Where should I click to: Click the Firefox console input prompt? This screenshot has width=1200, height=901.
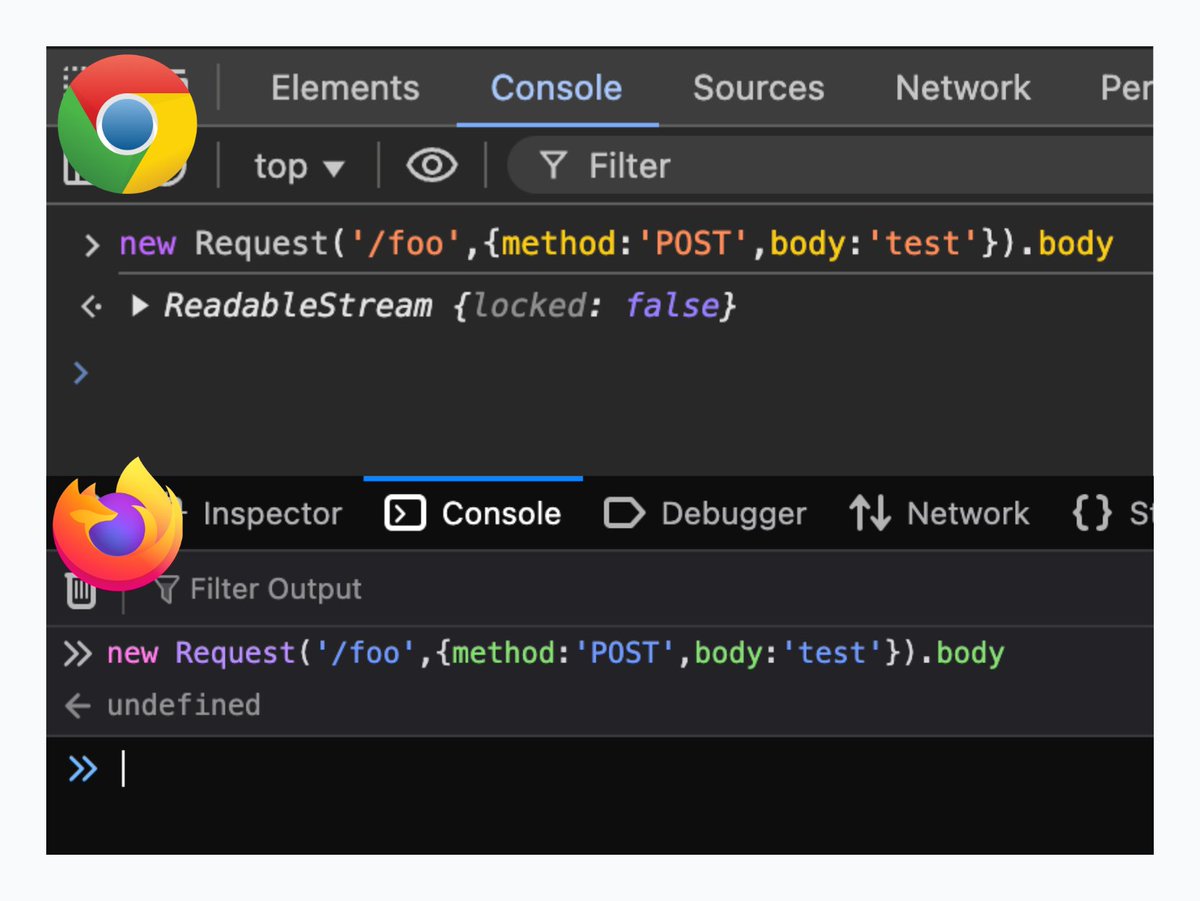pos(600,769)
